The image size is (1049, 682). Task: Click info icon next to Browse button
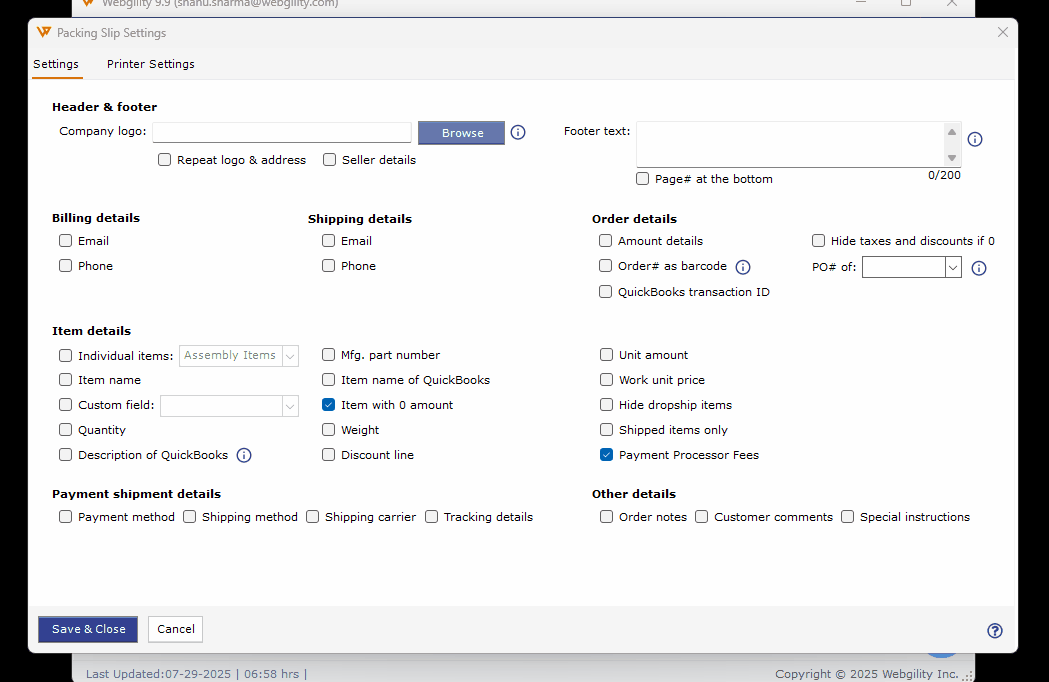point(518,132)
